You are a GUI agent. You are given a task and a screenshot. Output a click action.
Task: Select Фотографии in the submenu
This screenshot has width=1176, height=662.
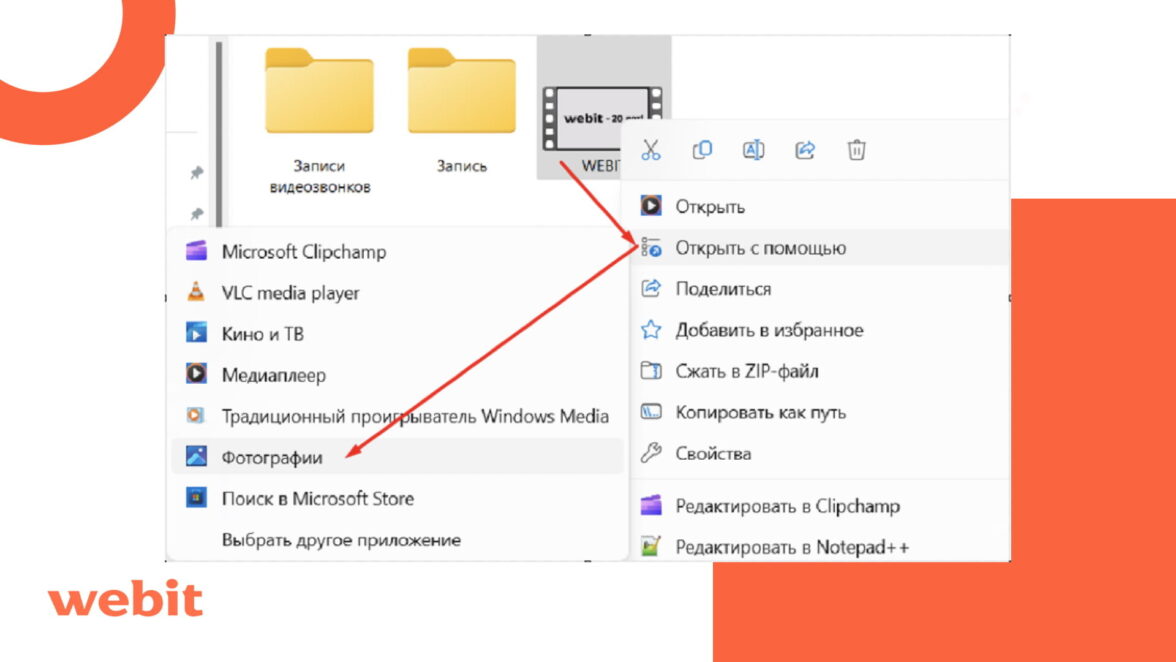tap(398, 457)
